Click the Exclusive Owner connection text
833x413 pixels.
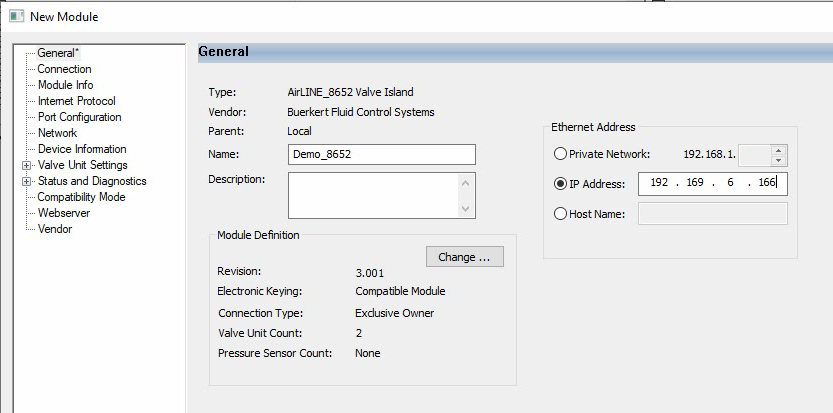click(394, 313)
